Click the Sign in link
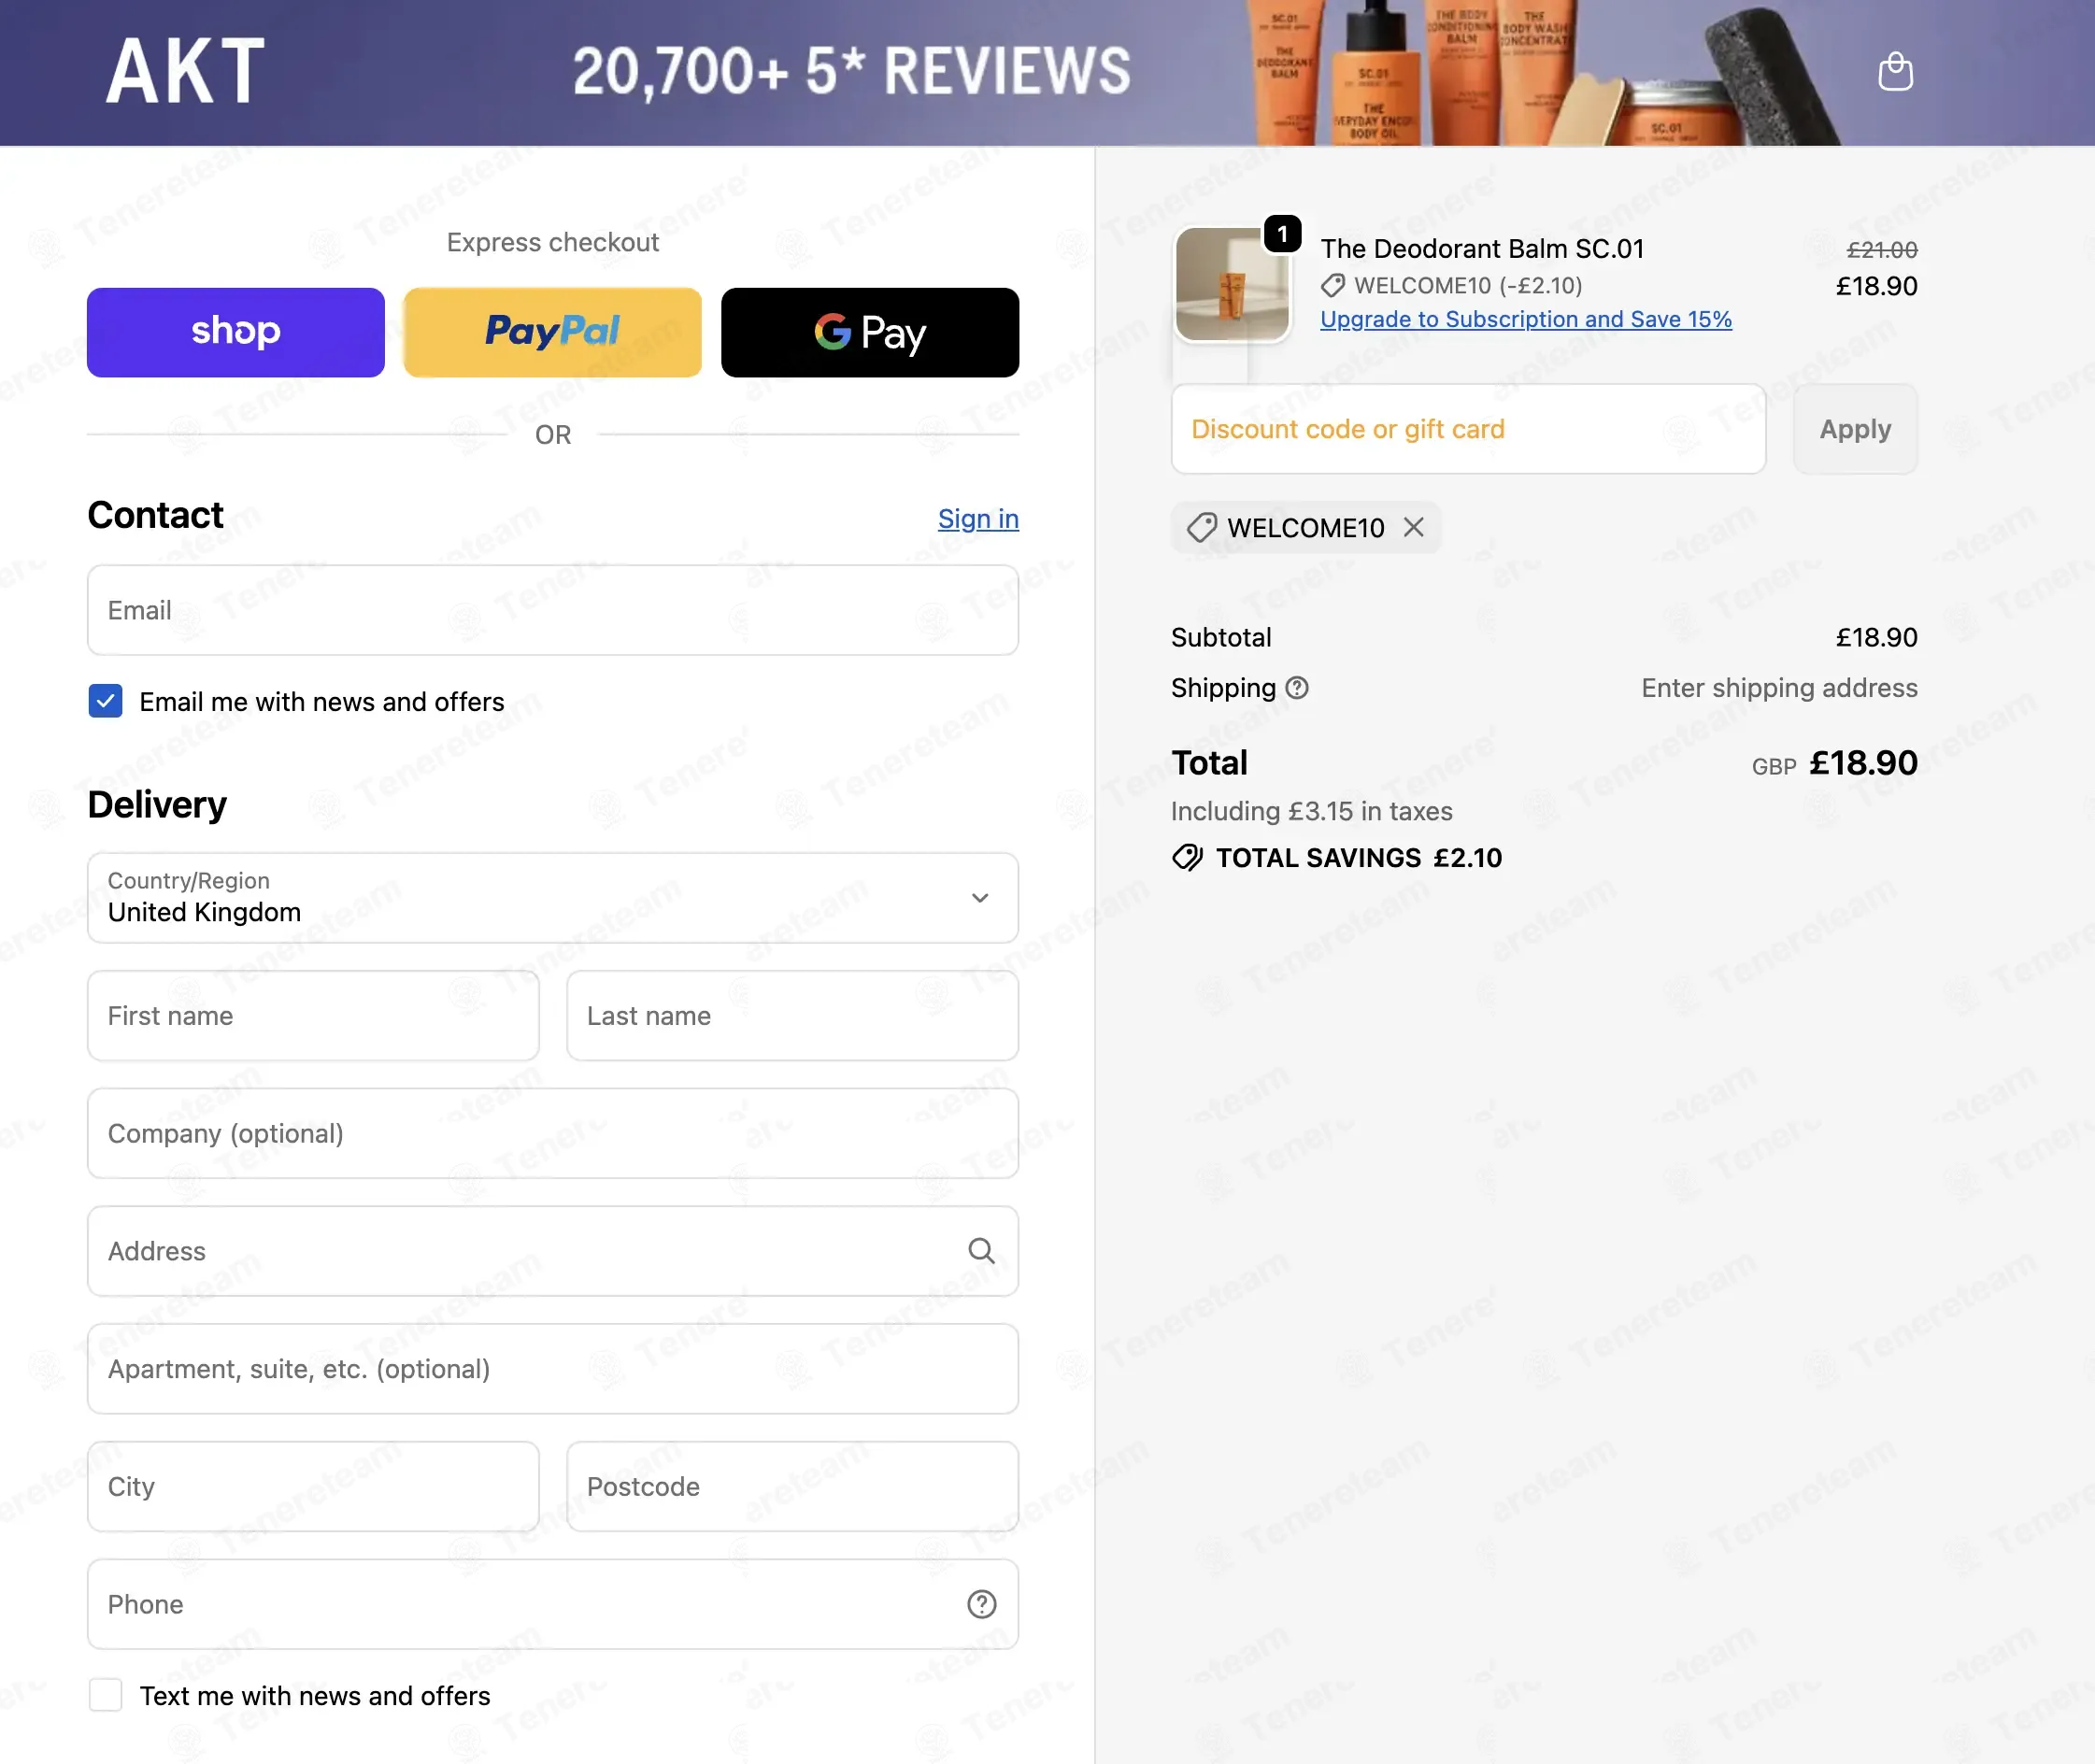The width and height of the screenshot is (2095, 1764). (978, 519)
